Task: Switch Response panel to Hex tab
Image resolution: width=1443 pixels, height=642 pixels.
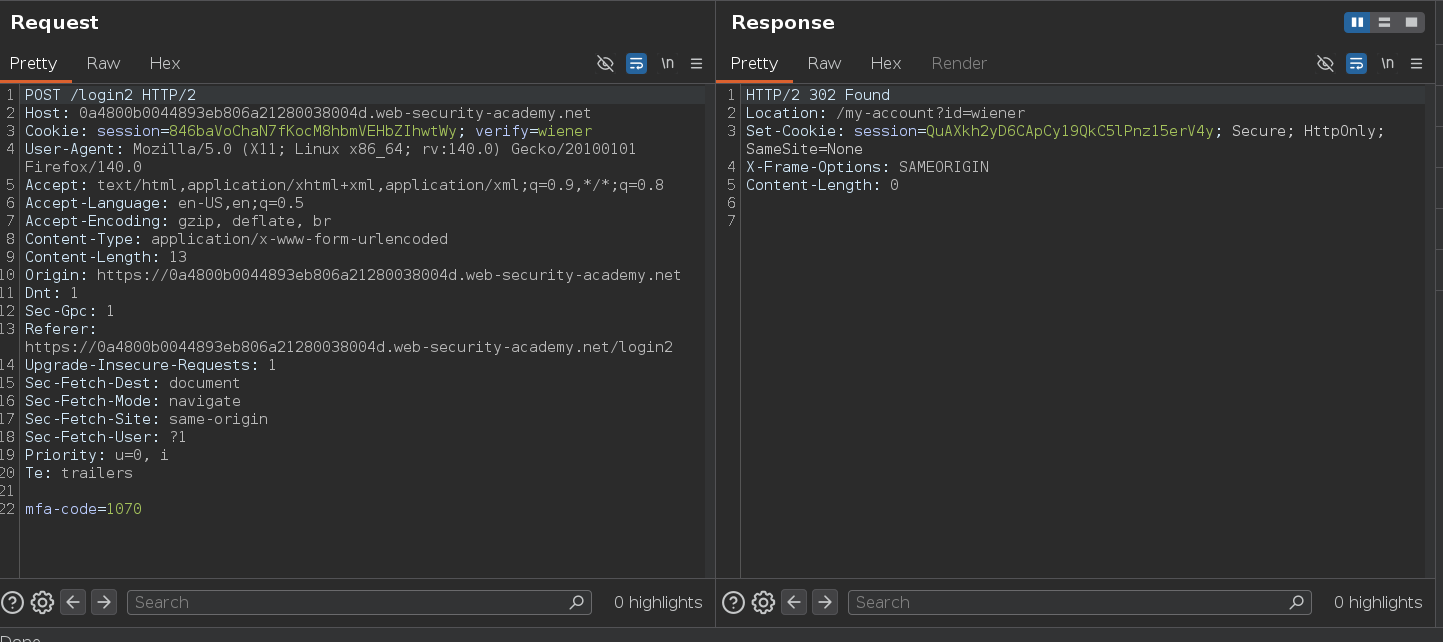Action: coord(886,63)
